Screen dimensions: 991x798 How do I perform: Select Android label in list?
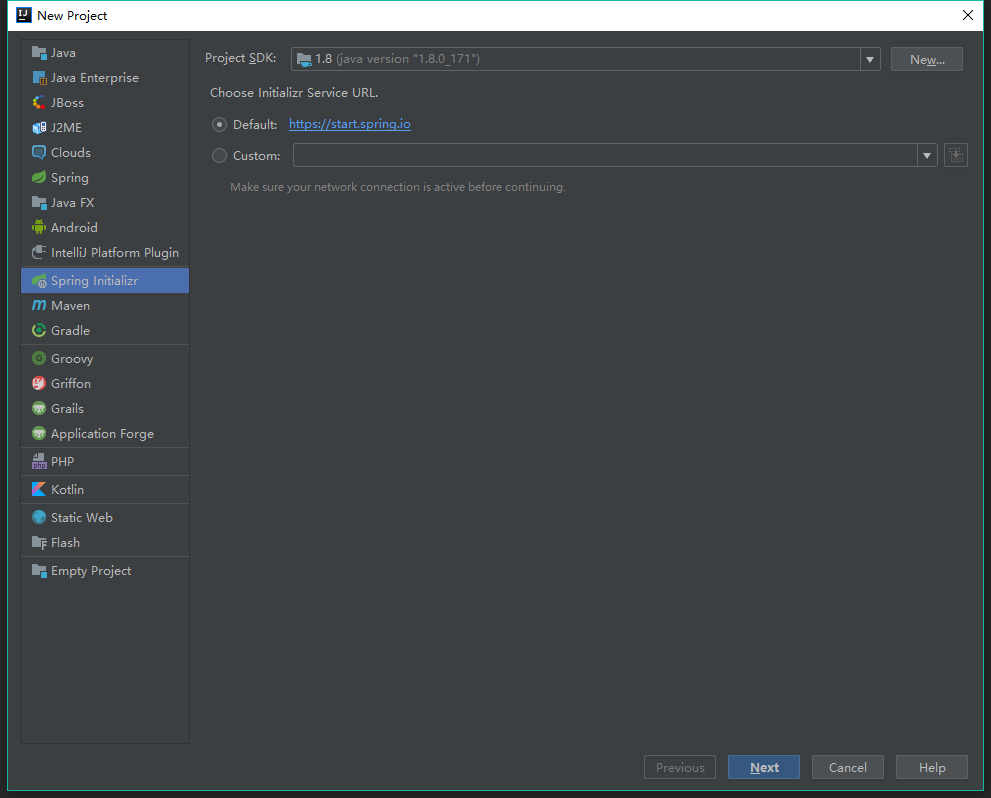click(x=74, y=227)
